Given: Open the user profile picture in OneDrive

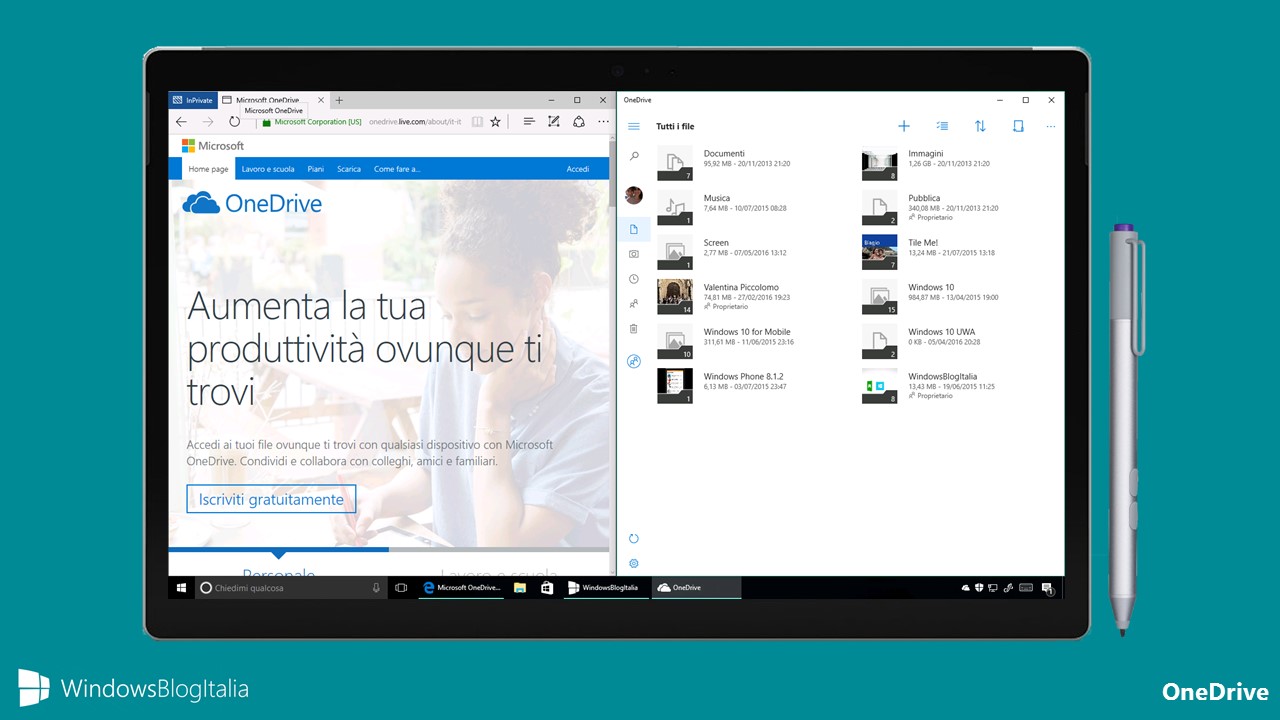Looking at the screenshot, I should (x=633, y=195).
